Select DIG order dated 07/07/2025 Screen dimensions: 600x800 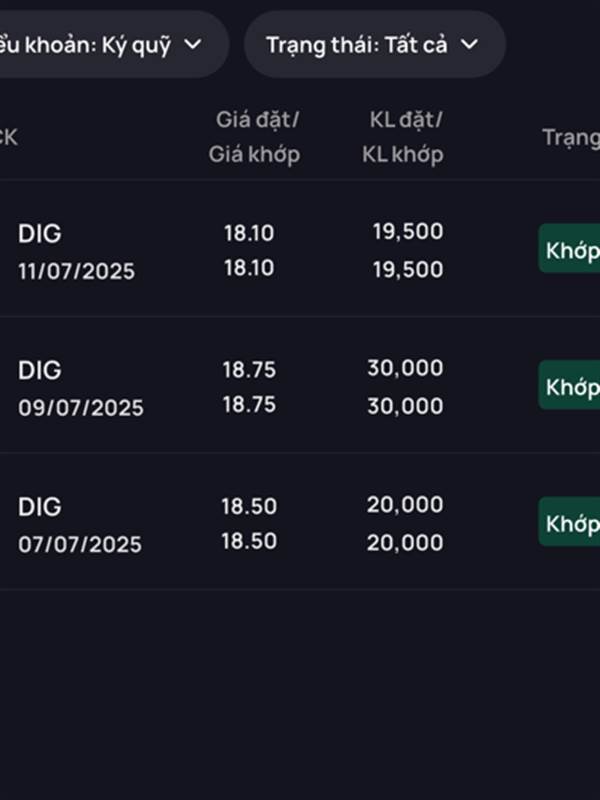click(x=300, y=521)
